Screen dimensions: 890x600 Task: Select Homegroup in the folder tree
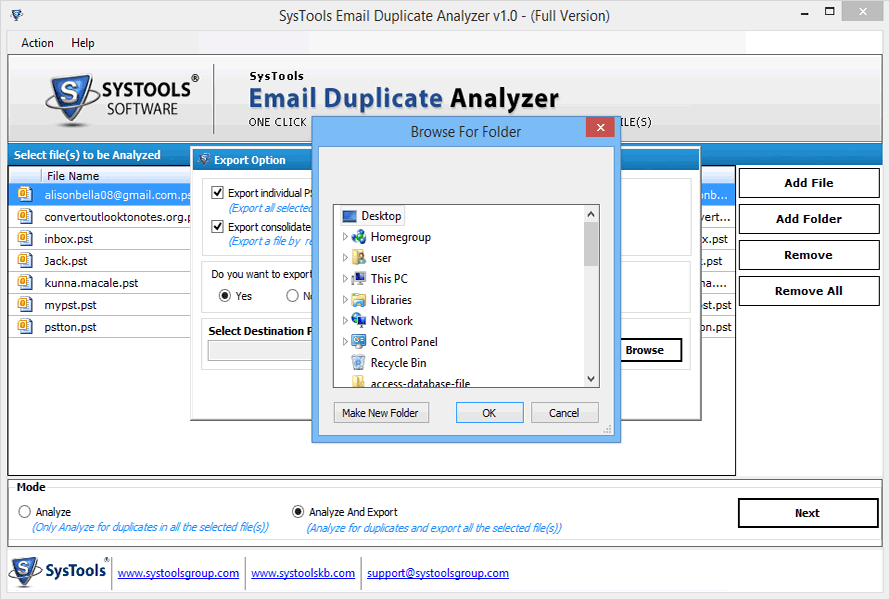coord(401,237)
